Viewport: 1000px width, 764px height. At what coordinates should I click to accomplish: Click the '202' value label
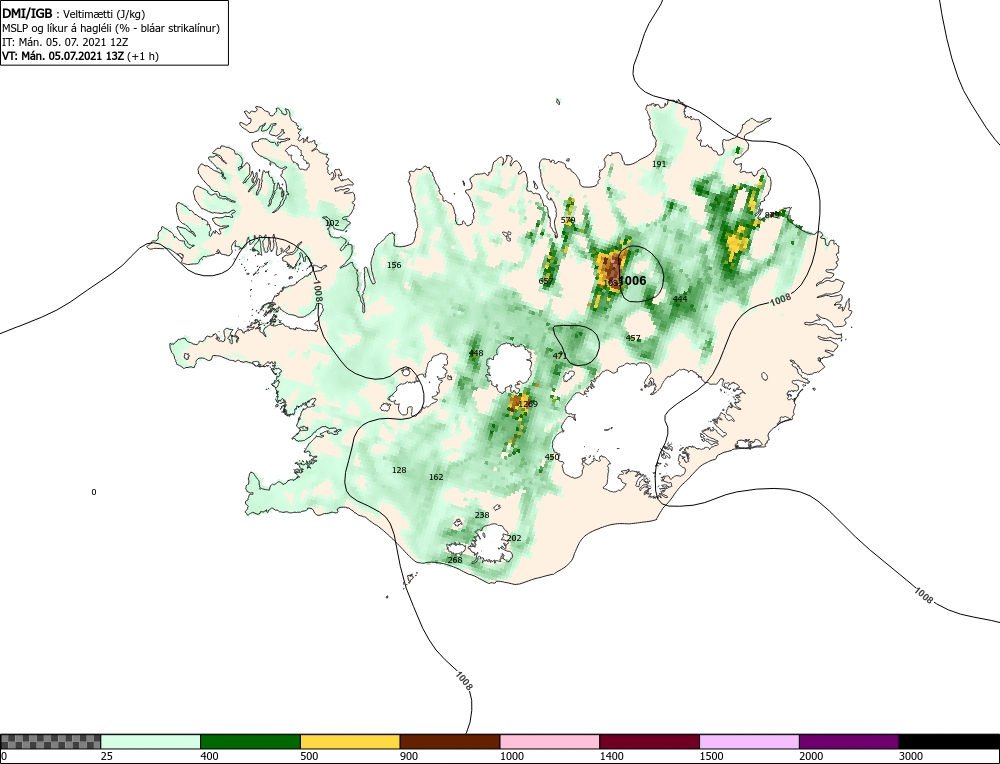[513, 538]
